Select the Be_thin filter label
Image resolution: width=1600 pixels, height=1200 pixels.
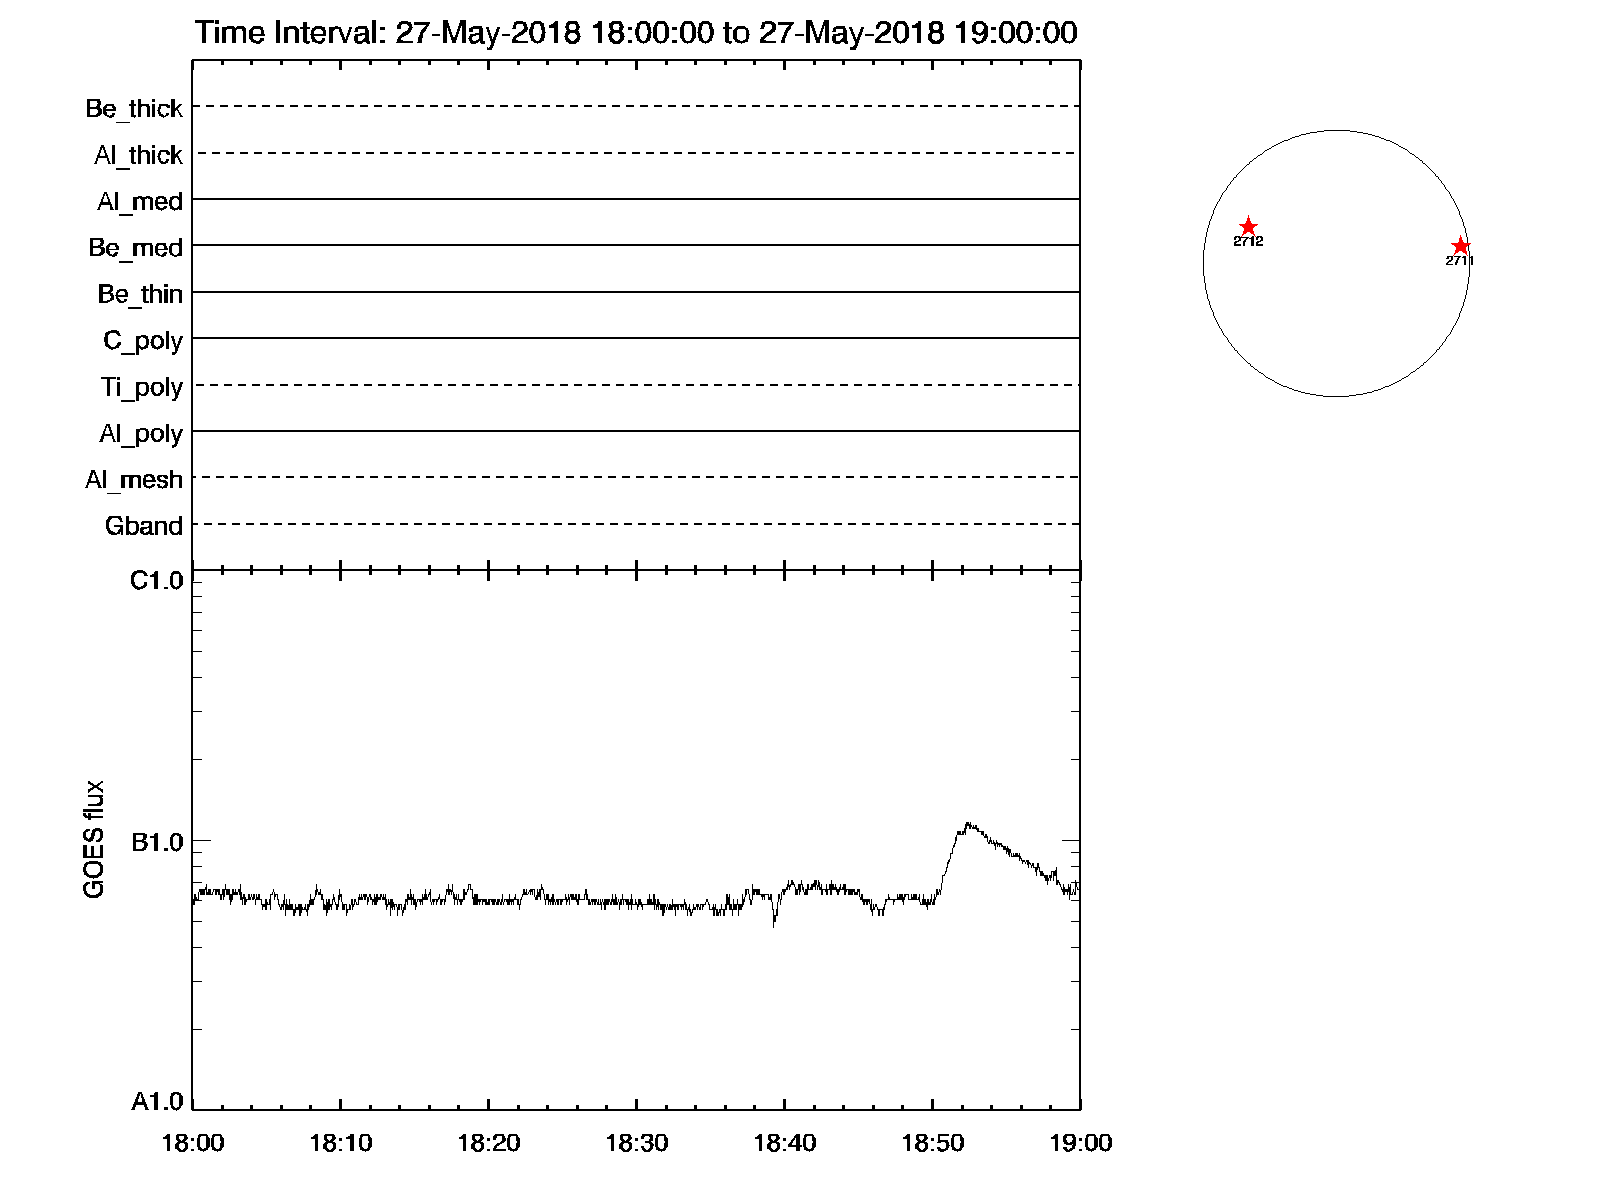pyautogui.click(x=140, y=294)
